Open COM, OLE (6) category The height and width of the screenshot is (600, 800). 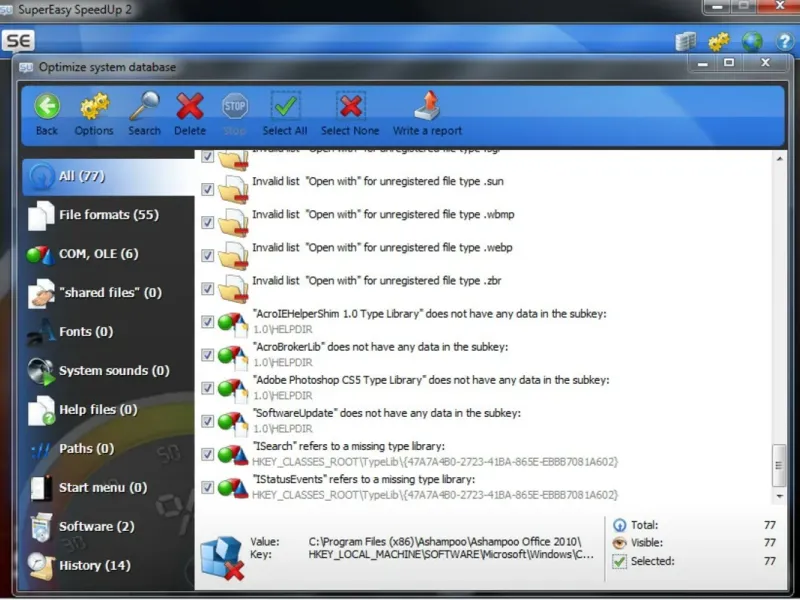108,254
